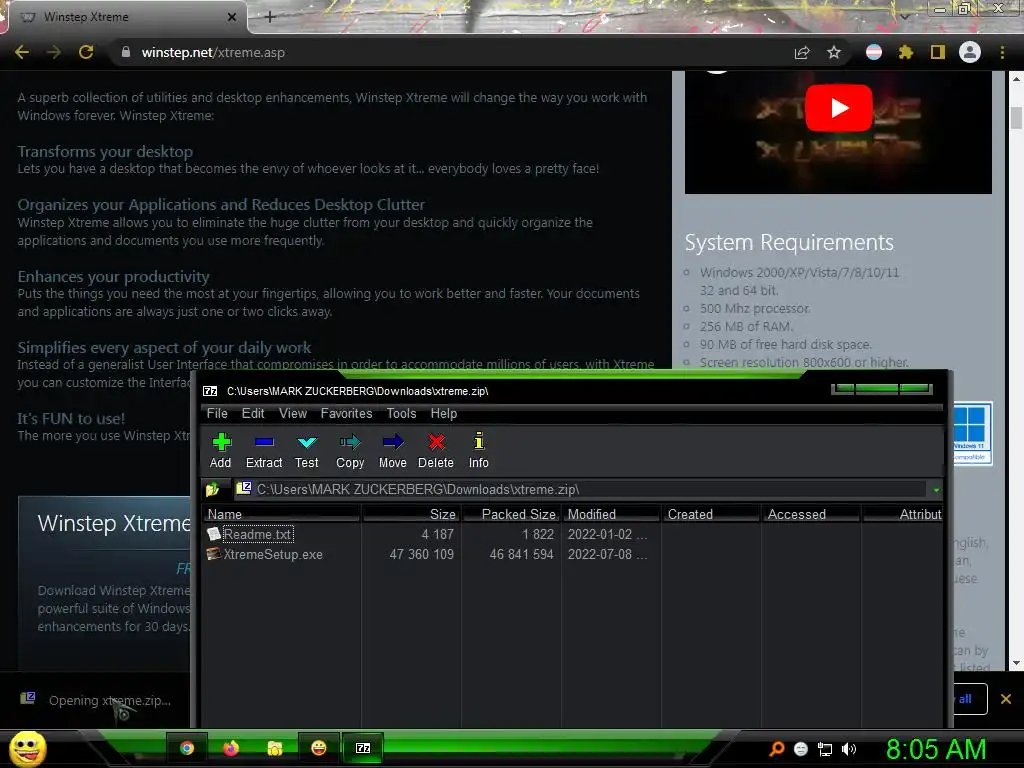
Task: Click the striped extension icon in the toolbar
Action: (x=874, y=52)
